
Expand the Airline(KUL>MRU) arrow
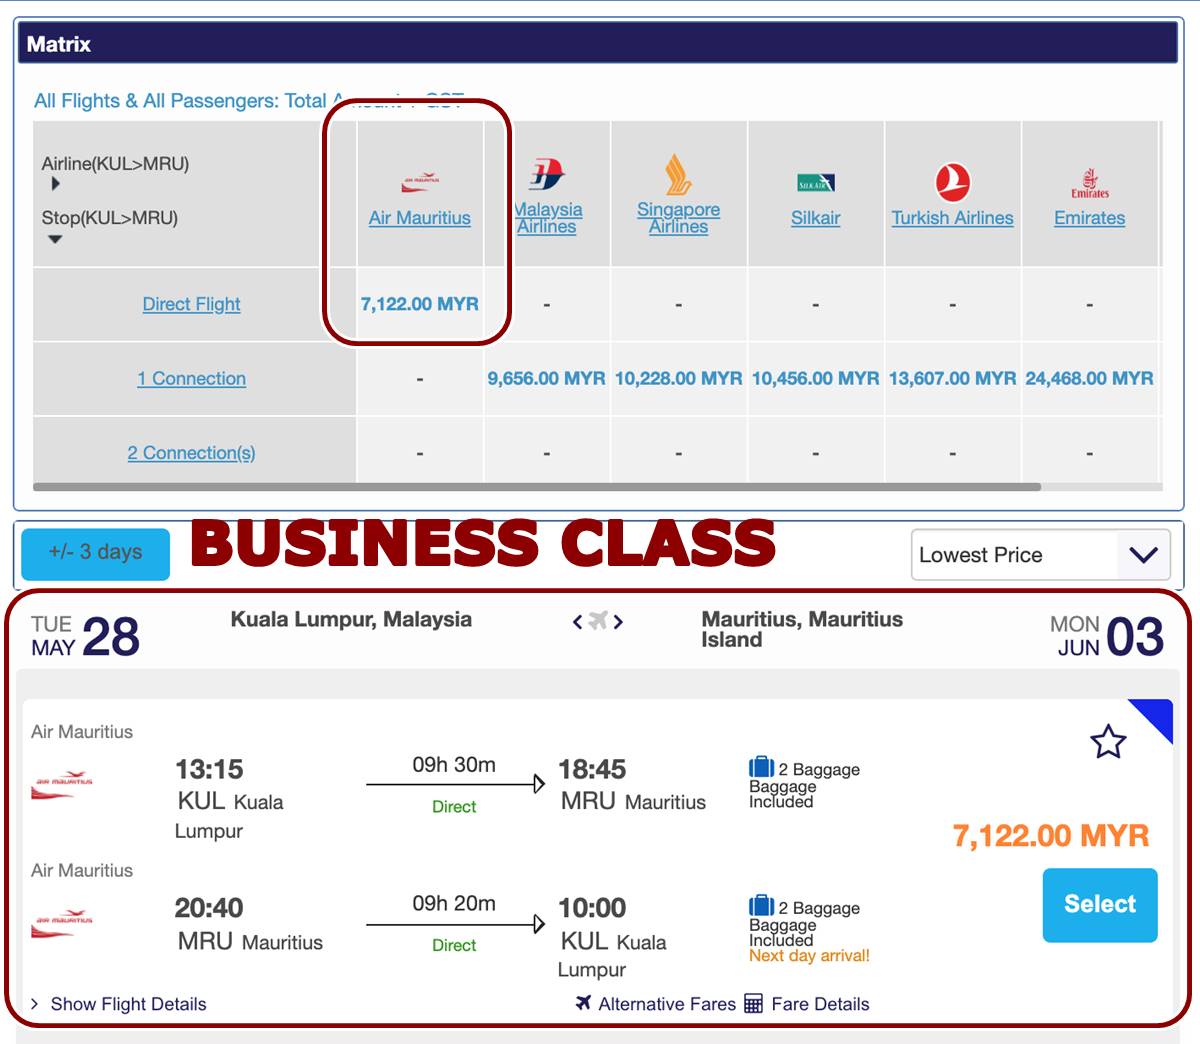coord(56,184)
